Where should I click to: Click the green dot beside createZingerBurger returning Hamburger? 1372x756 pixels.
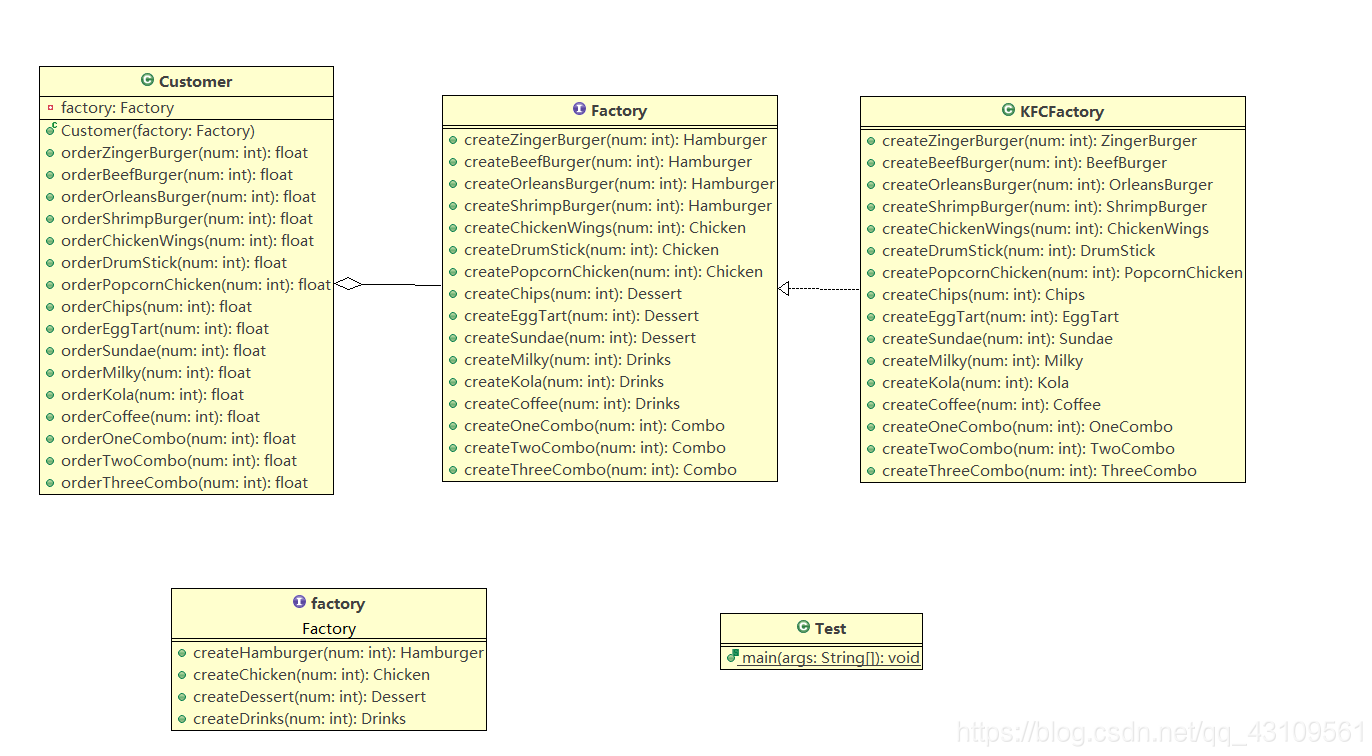point(453,140)
